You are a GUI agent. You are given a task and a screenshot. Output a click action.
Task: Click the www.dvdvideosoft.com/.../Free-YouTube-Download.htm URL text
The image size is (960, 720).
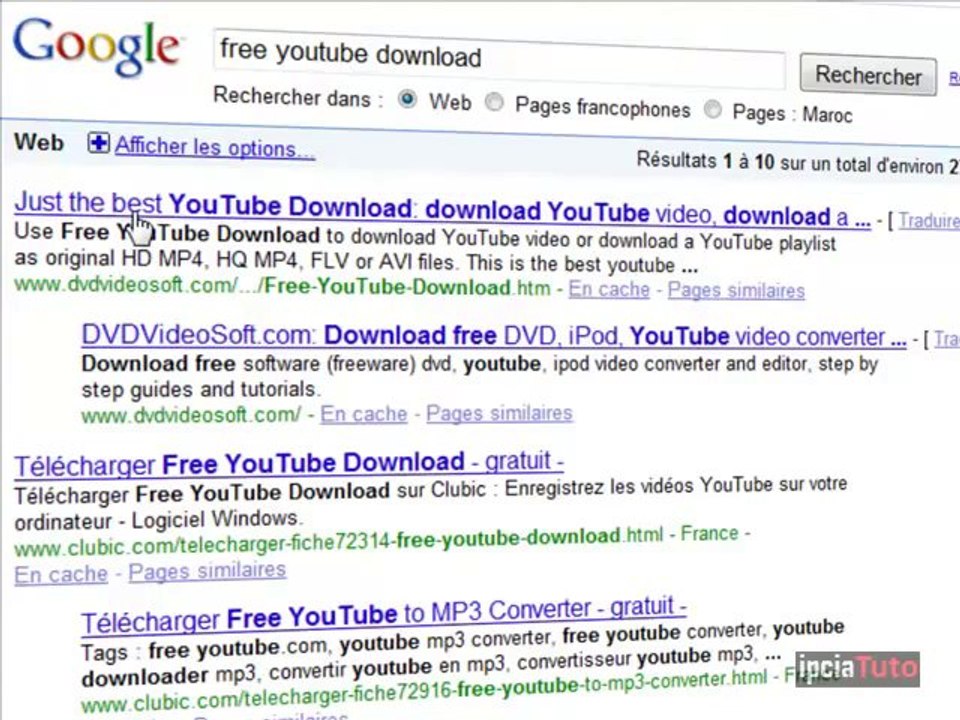[x=282, y=286]
